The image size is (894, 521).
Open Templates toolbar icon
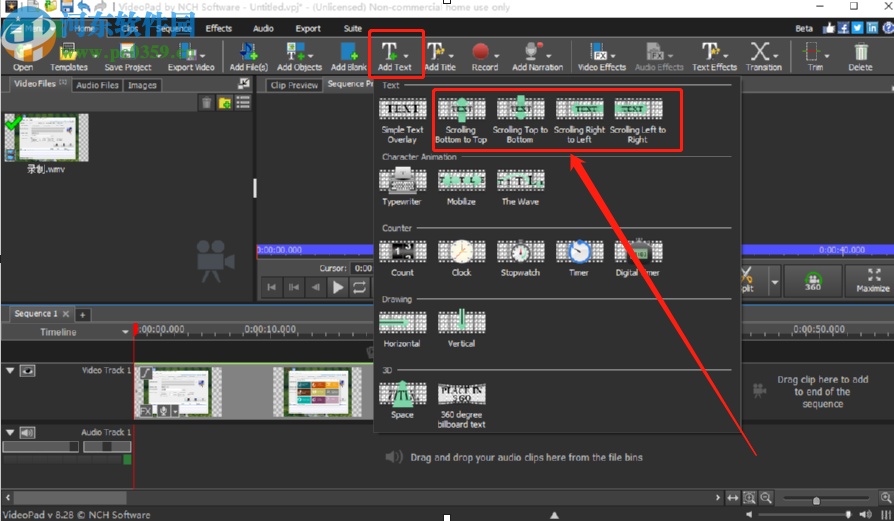[x=68, y=51]
